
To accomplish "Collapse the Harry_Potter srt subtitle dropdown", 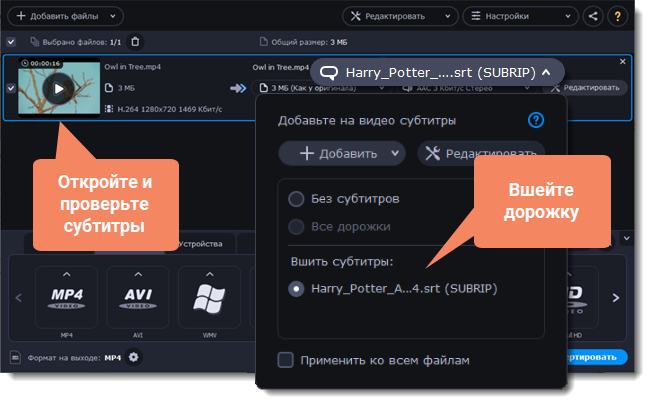I will click(x=545, y=72).
